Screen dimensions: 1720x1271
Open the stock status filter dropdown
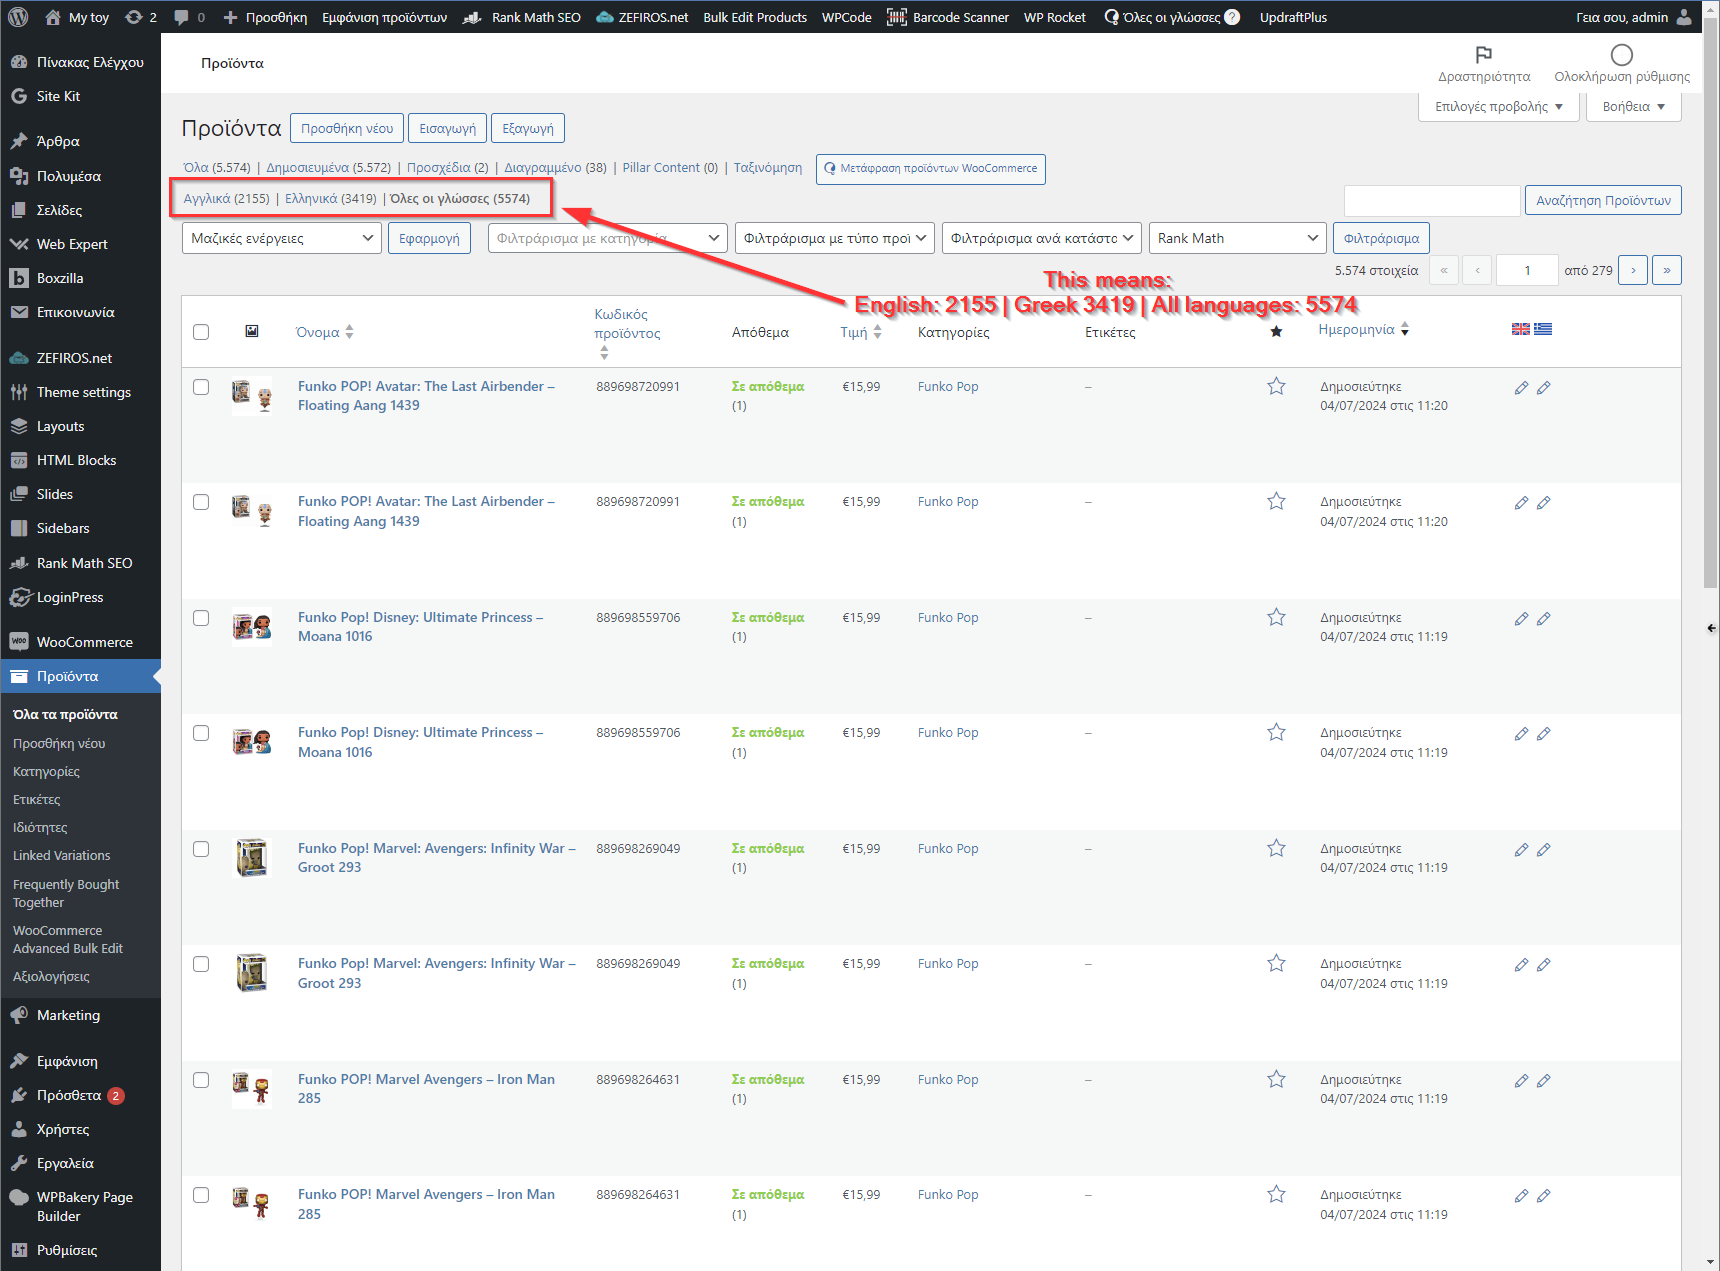tap(1041, 238)
